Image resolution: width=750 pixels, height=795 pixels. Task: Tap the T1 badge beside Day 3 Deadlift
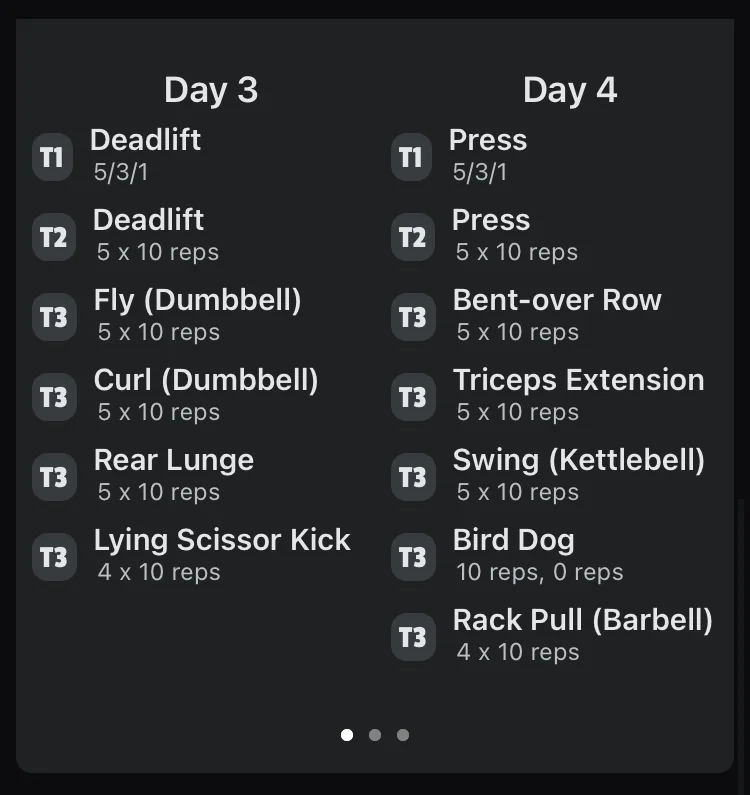tap(52, 158)
